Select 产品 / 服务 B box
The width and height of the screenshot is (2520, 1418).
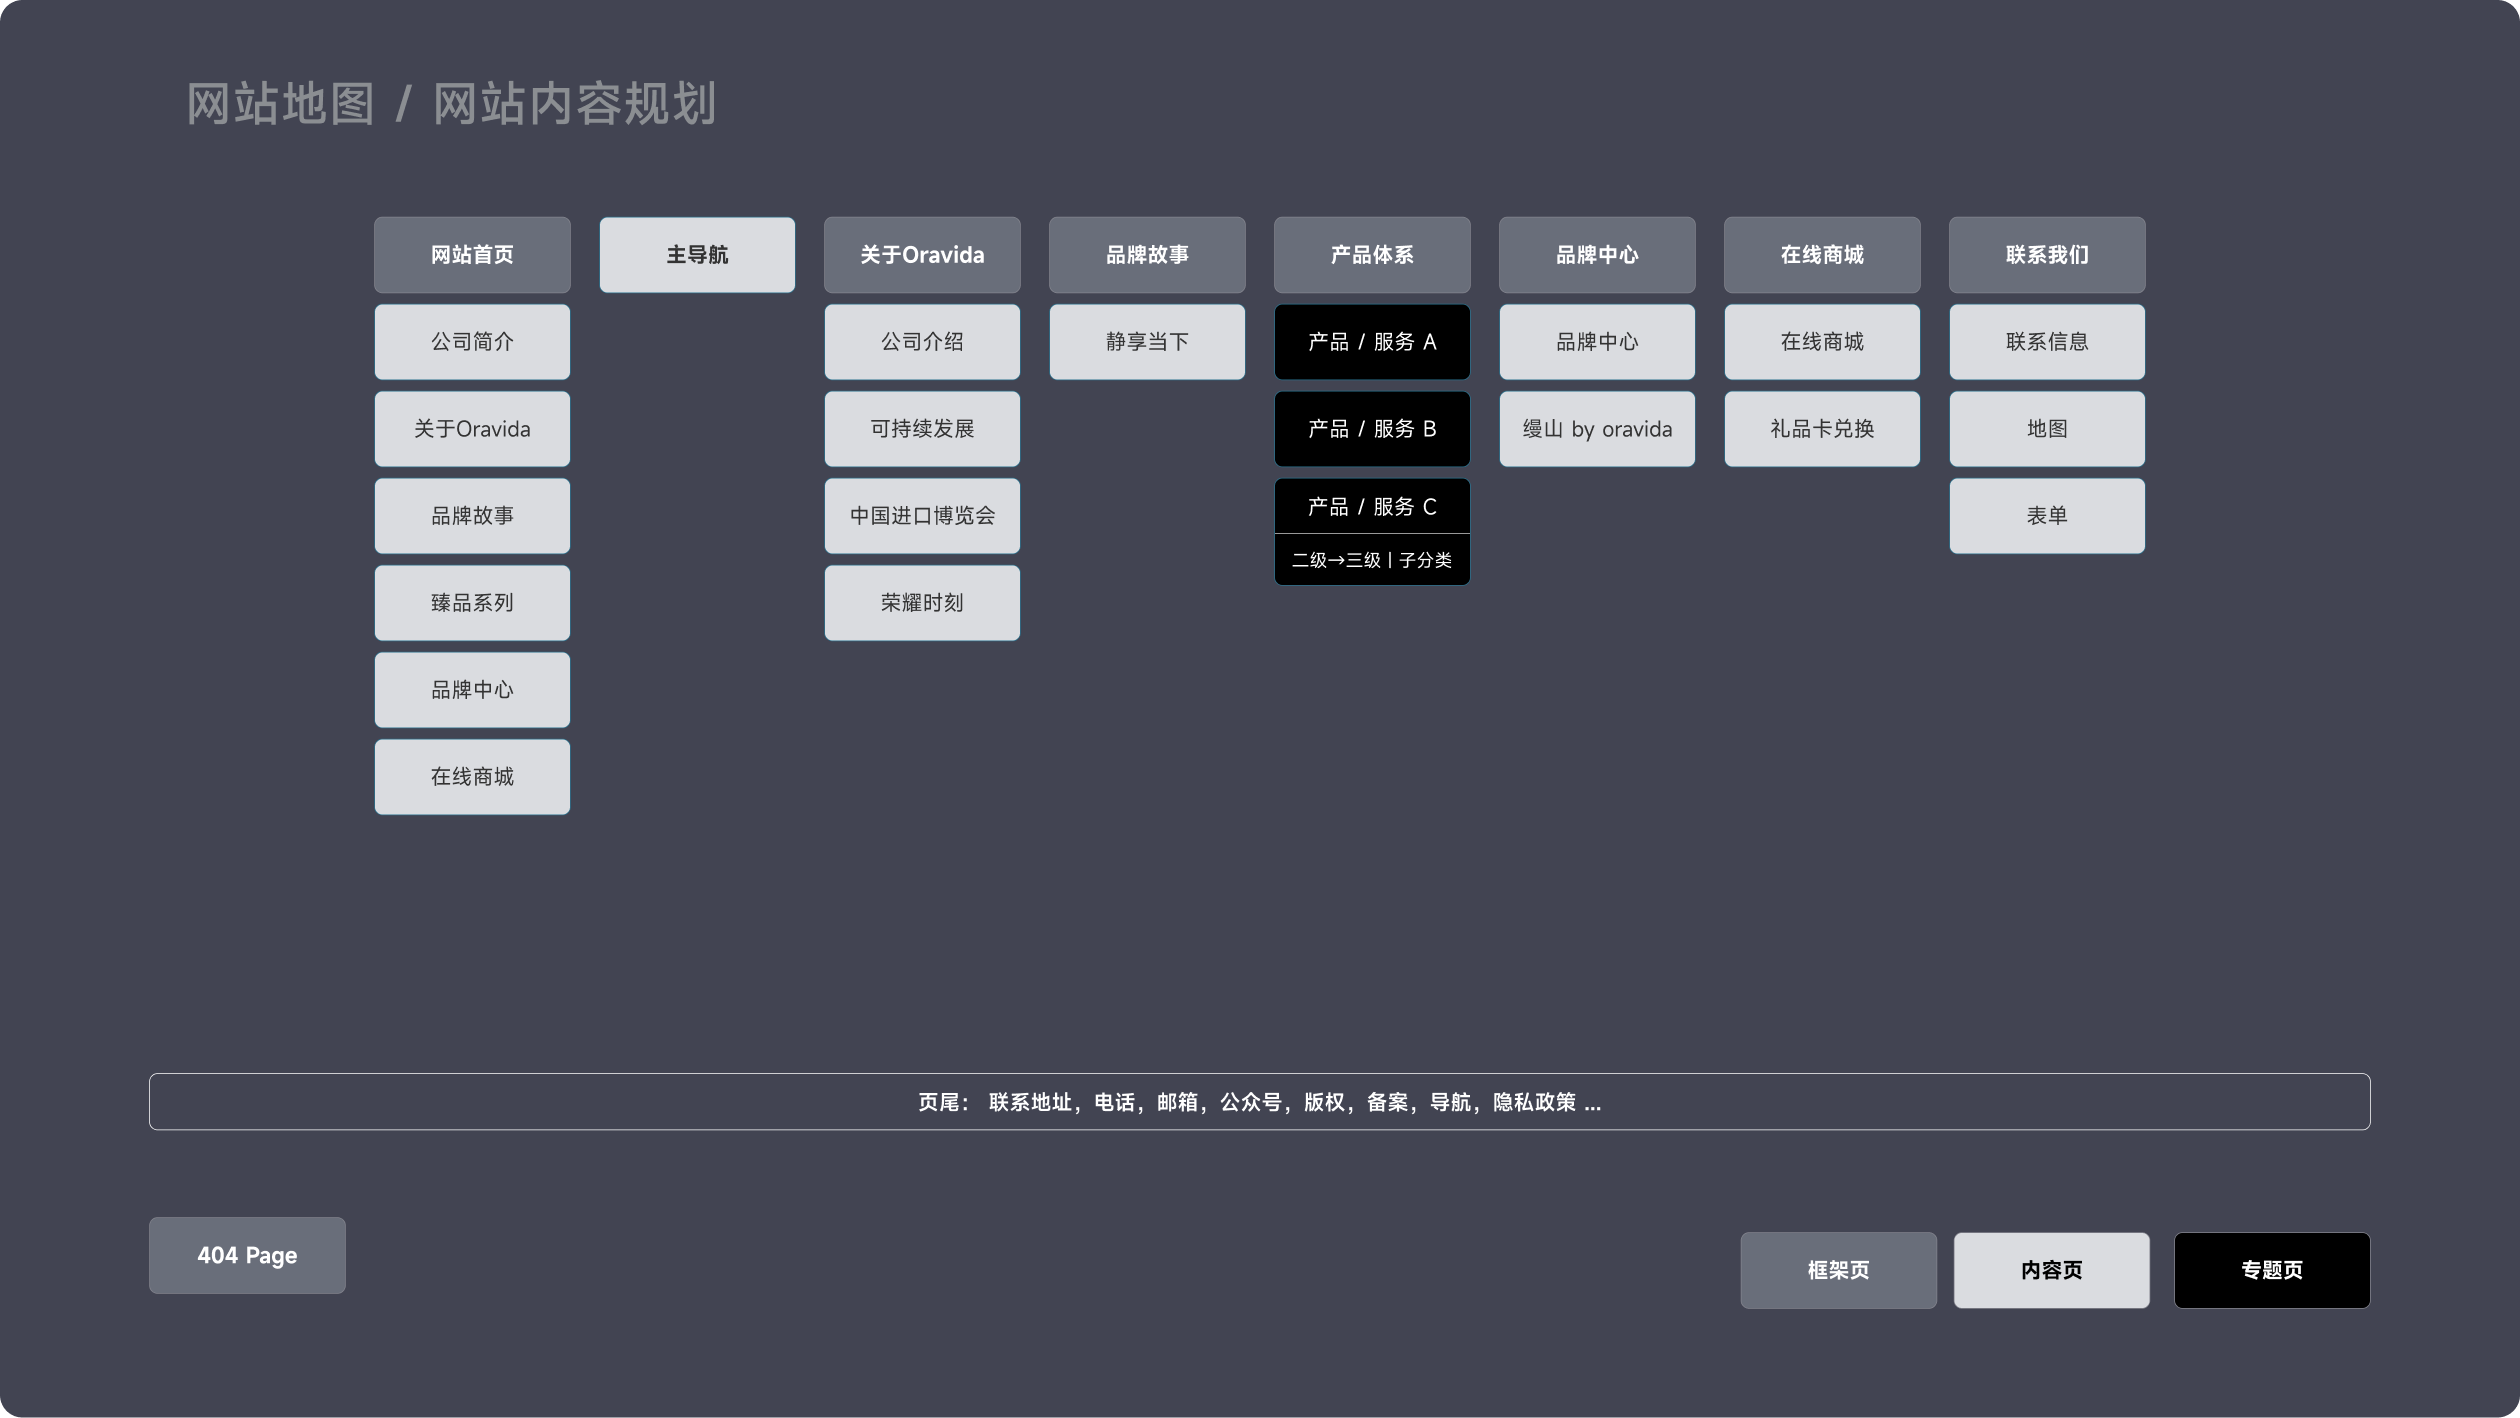click(x=1372, y=429)
